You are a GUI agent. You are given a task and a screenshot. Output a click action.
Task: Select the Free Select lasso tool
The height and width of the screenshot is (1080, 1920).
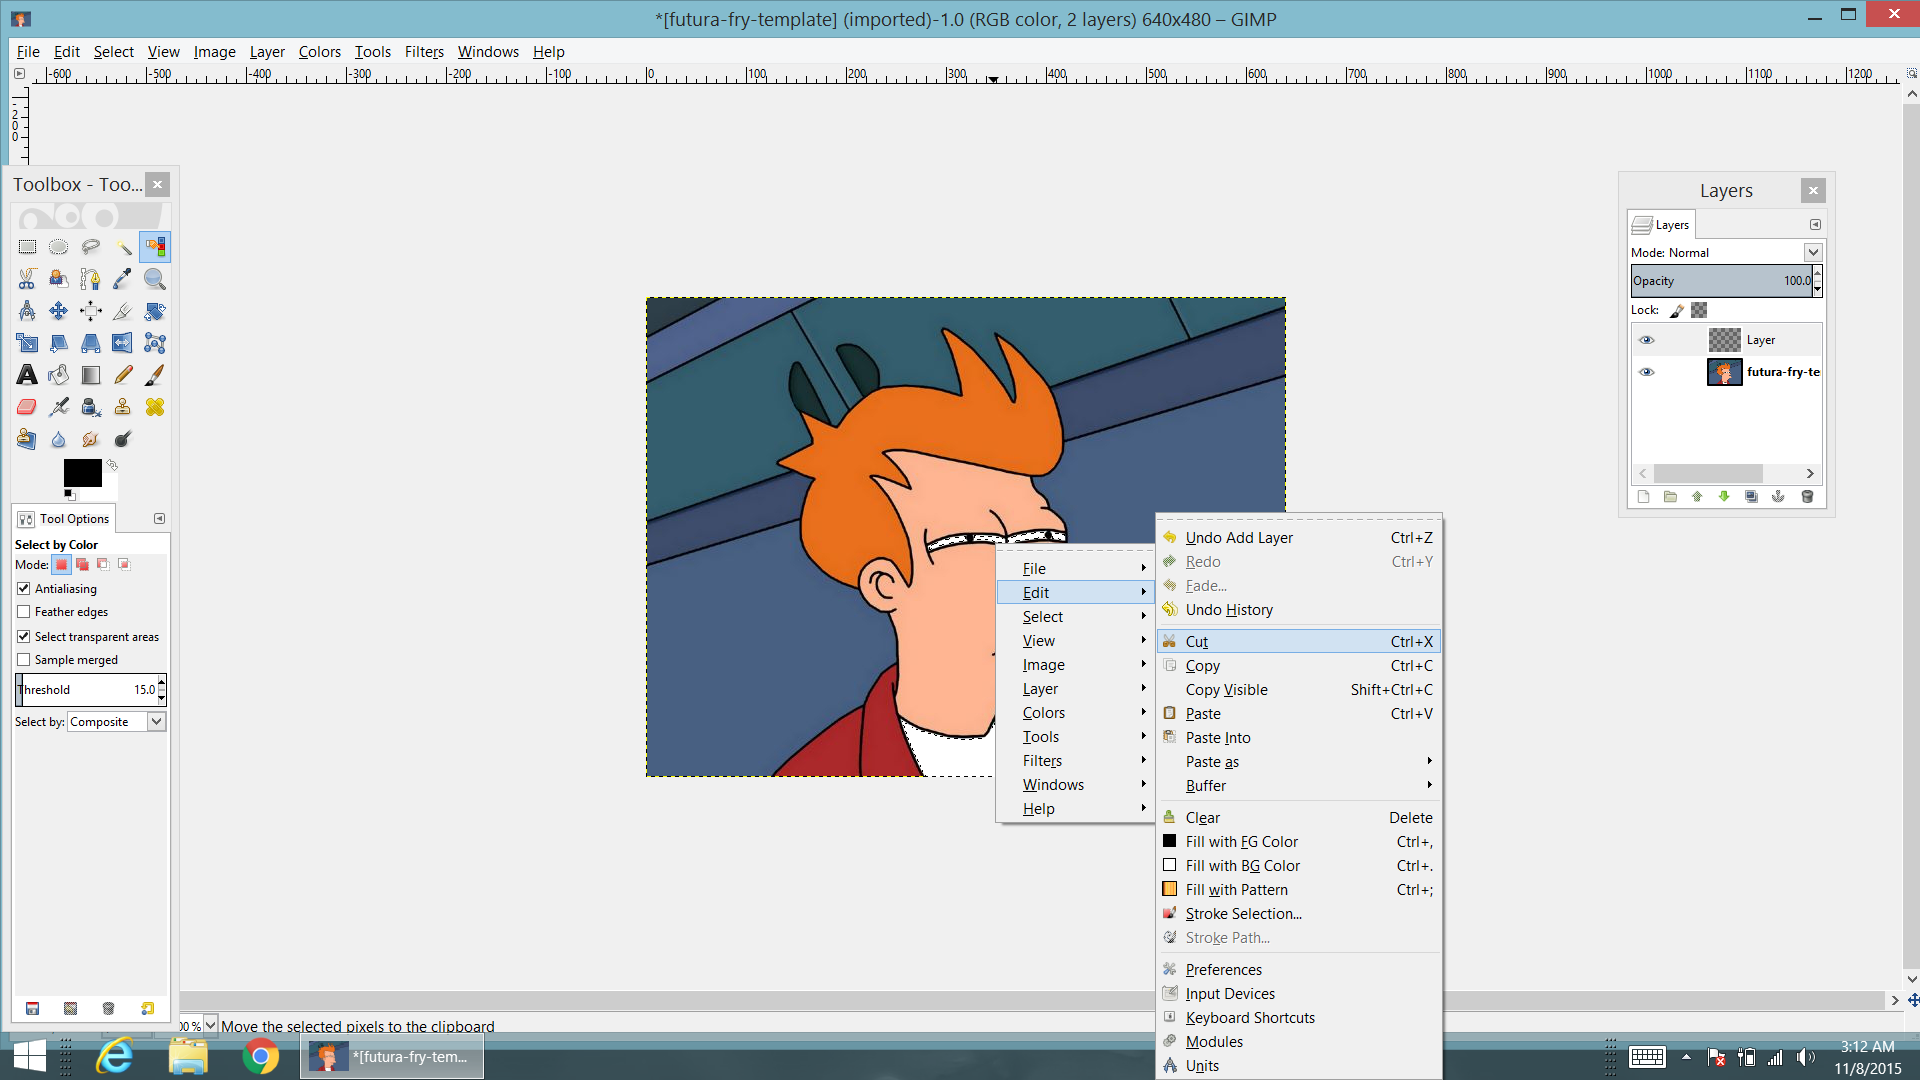pyautogui.click(x=91, y=247)
